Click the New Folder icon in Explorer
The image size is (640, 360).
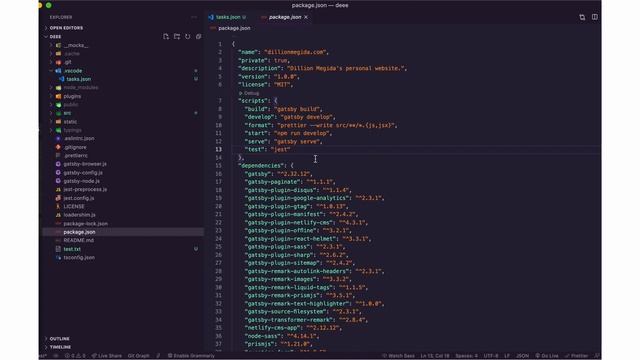[x=177, y=37]
